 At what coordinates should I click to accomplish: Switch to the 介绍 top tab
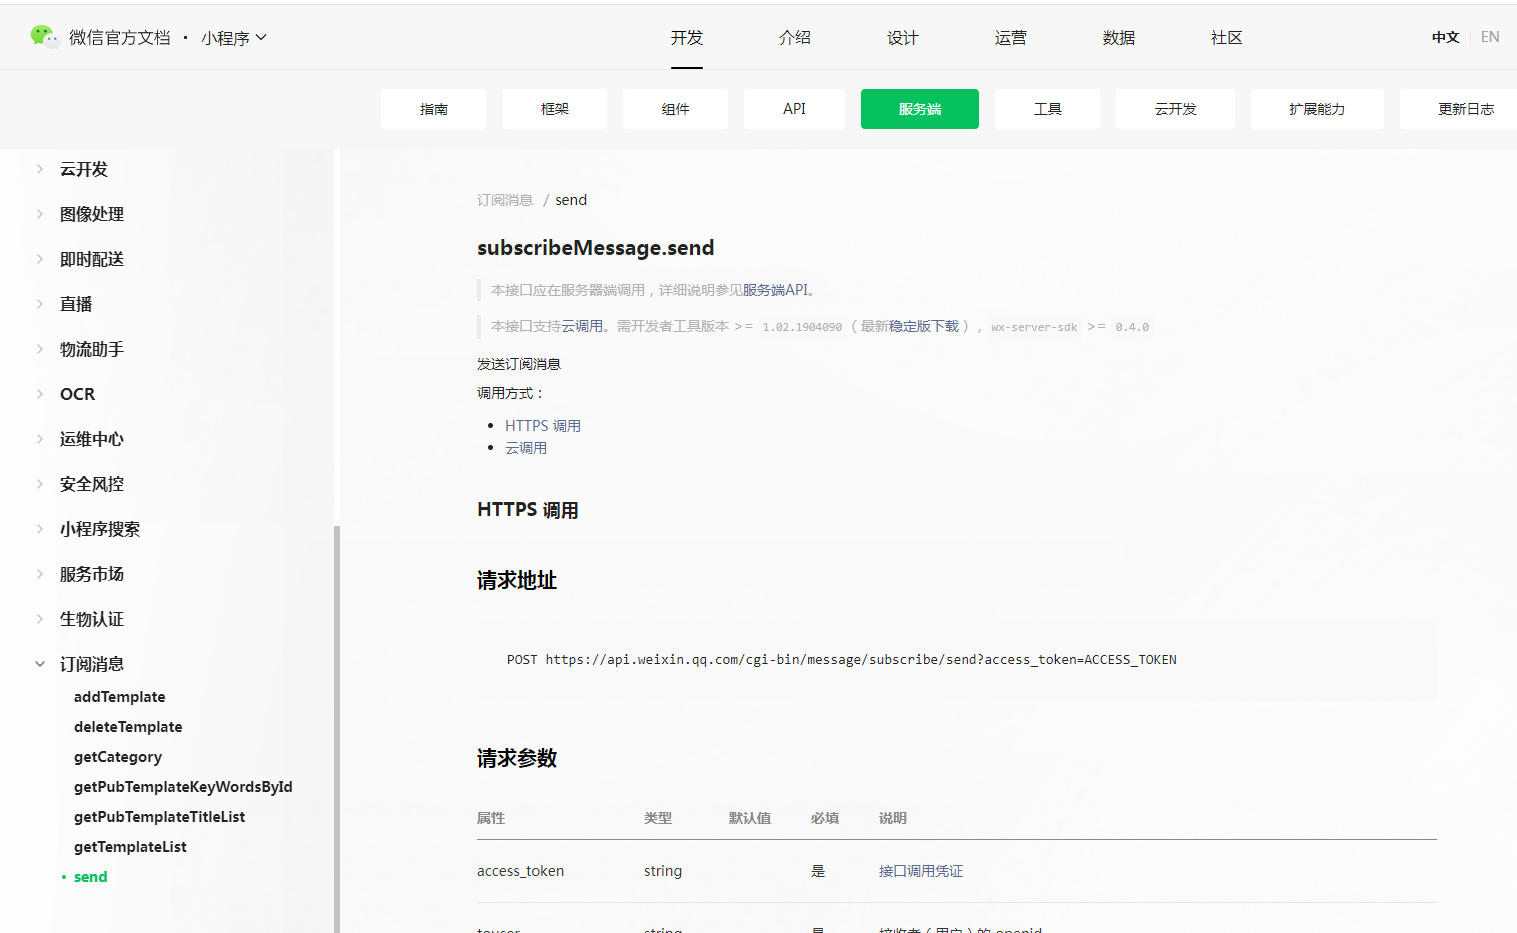[795, 38]
